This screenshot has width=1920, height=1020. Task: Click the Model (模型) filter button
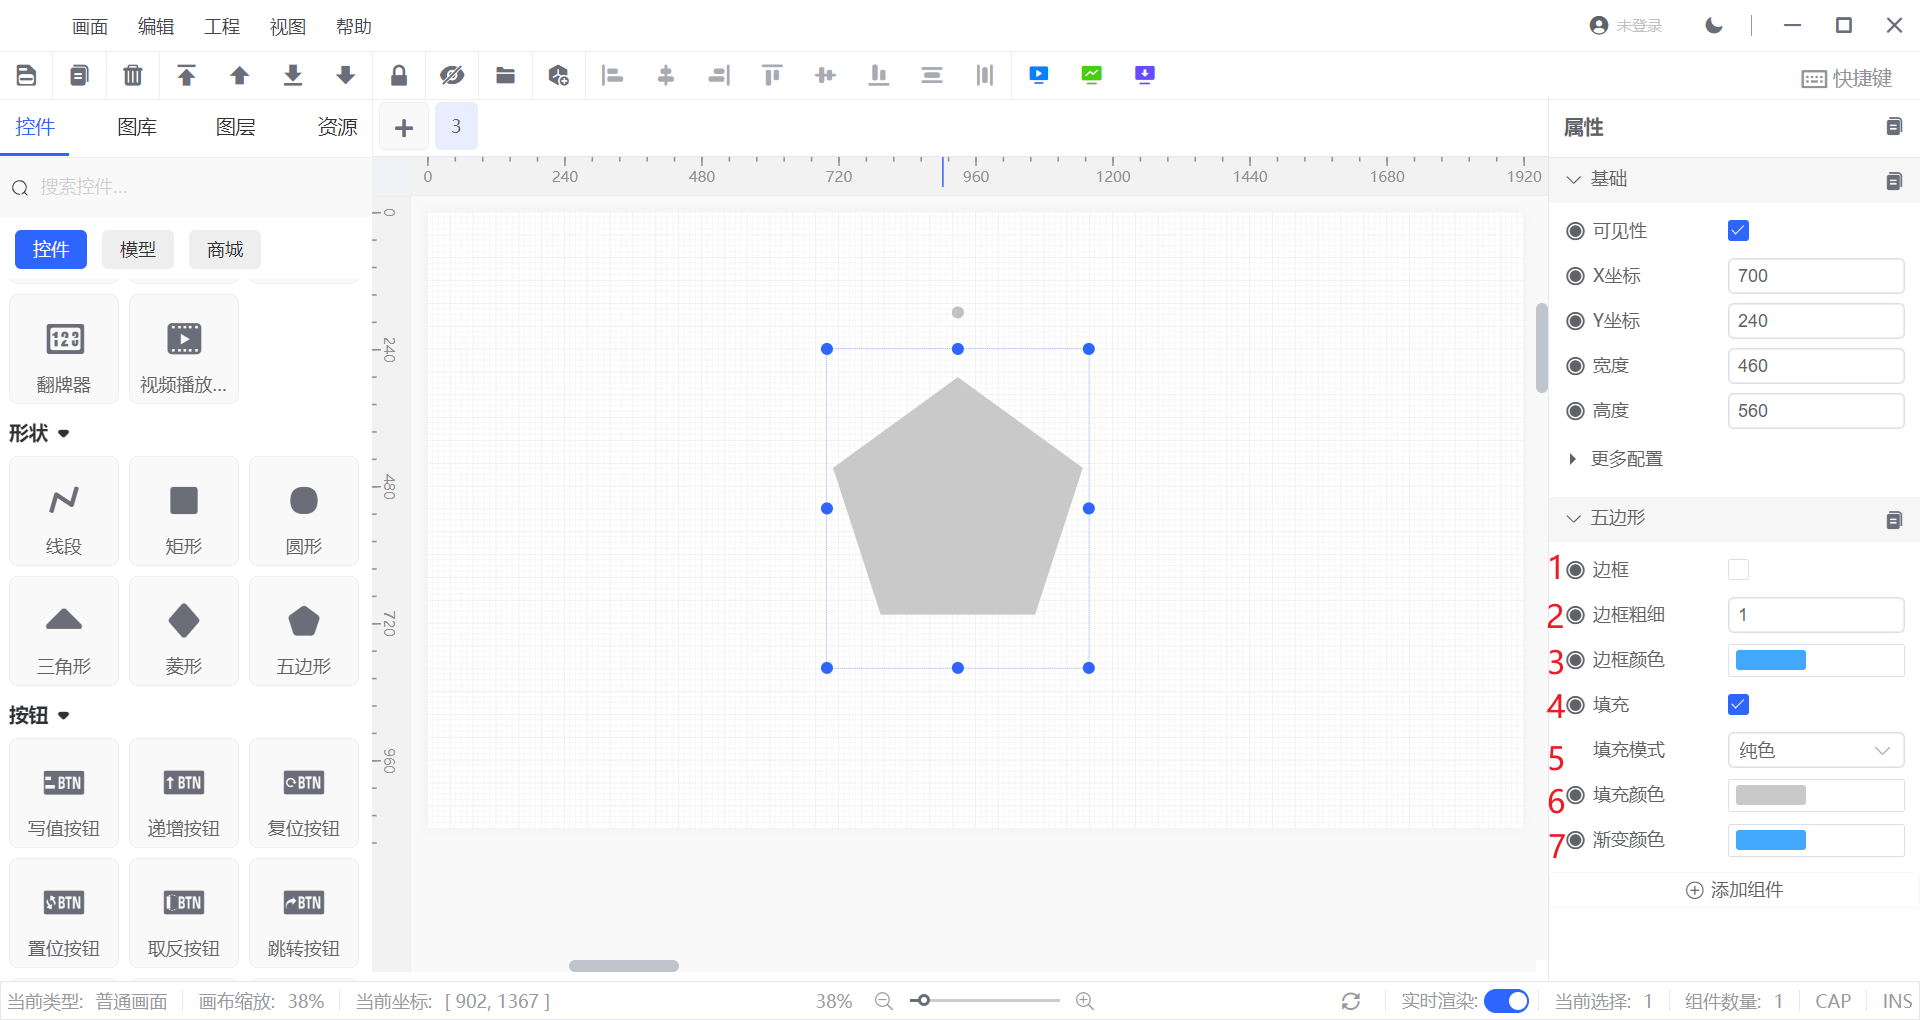(138, 249)
